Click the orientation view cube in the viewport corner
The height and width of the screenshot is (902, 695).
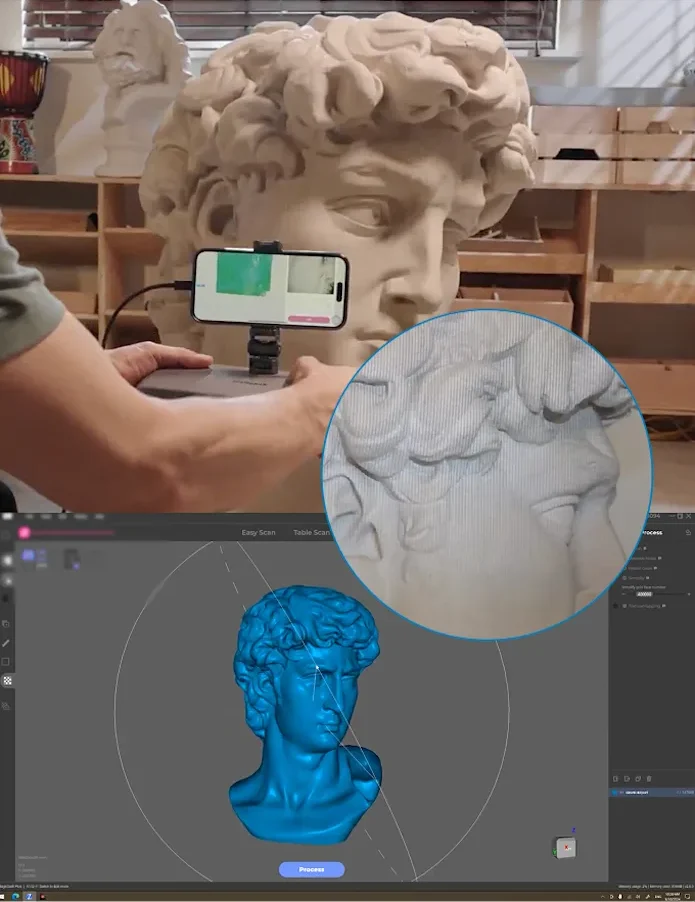(x=565, y=847)
